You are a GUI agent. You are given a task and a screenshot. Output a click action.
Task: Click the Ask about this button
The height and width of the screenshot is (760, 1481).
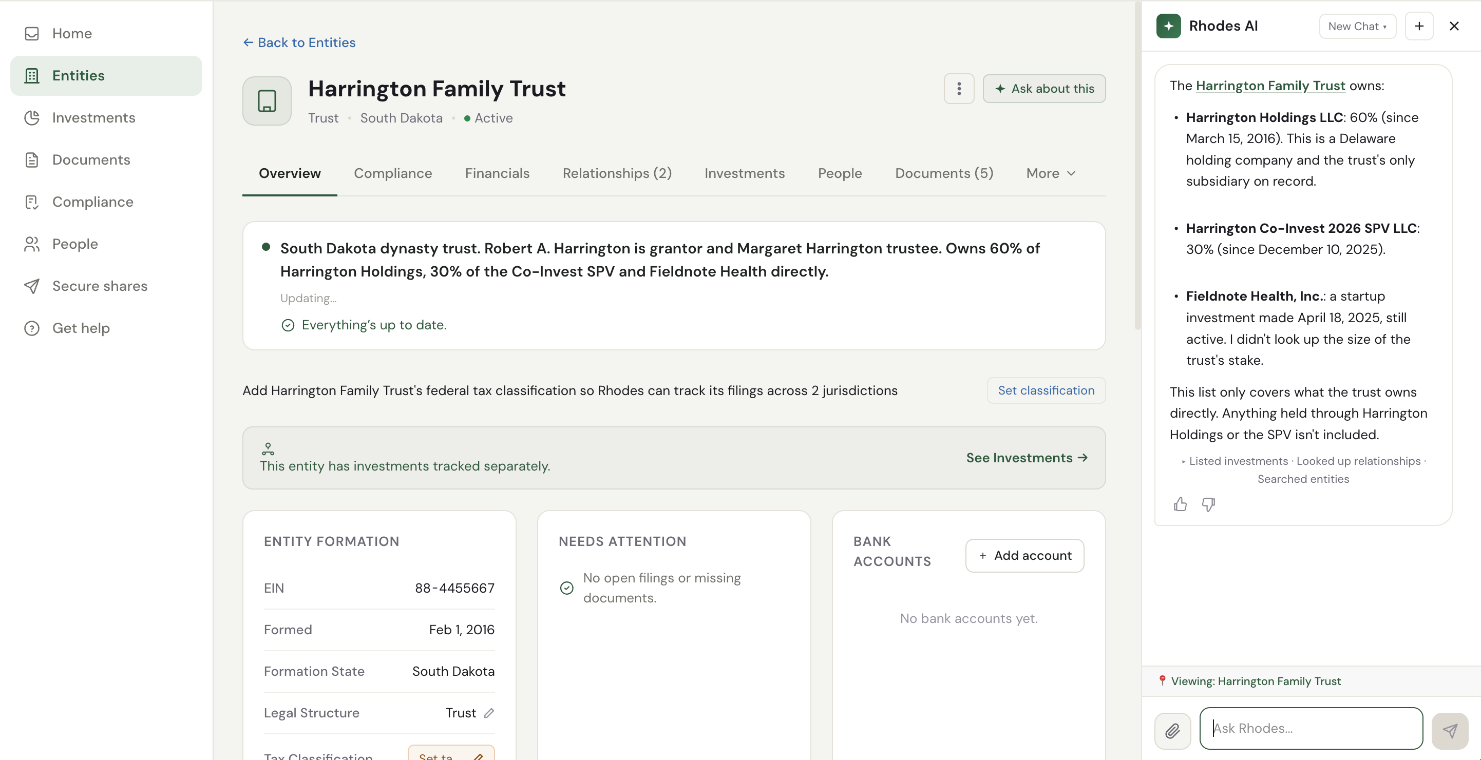coord(1044,88)
